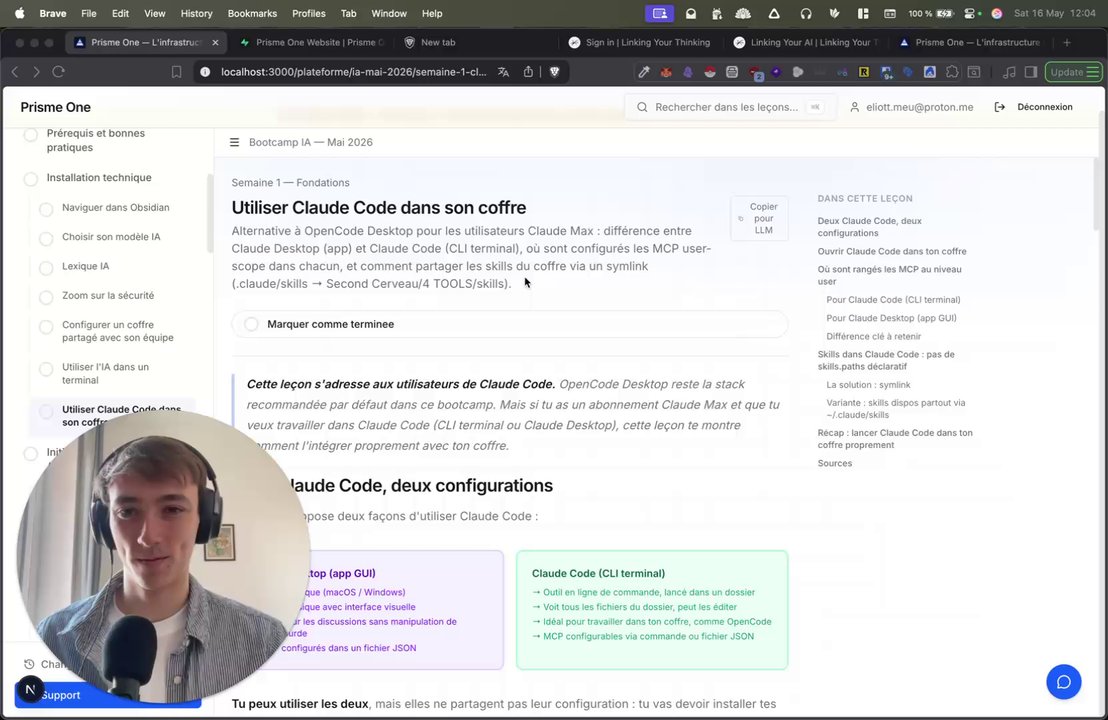The image size is (1108, 720).
Task: Open the chat bubble floating button
Action: (1063, 682)
